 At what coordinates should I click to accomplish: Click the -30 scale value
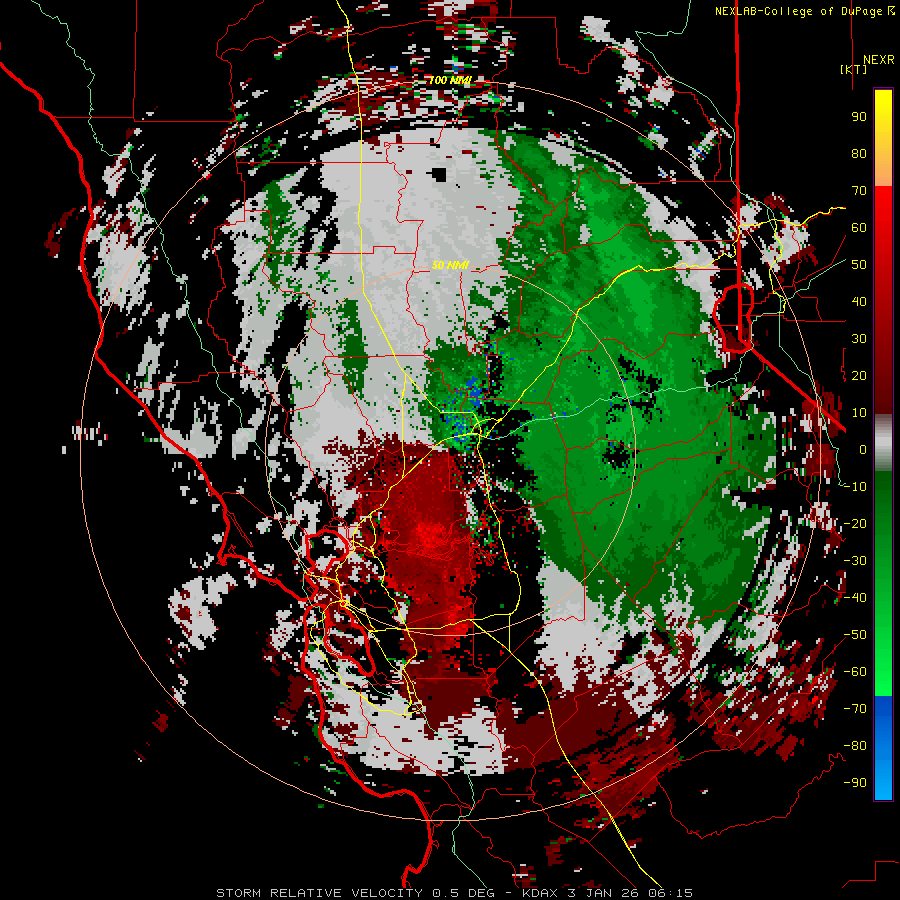[855, 561]
